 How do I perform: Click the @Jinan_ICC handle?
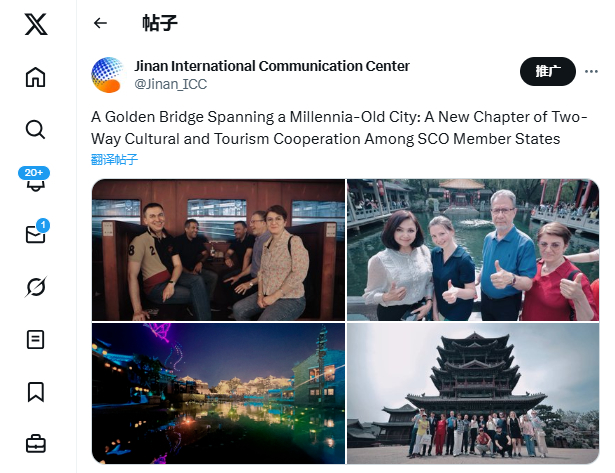[171, 84]
